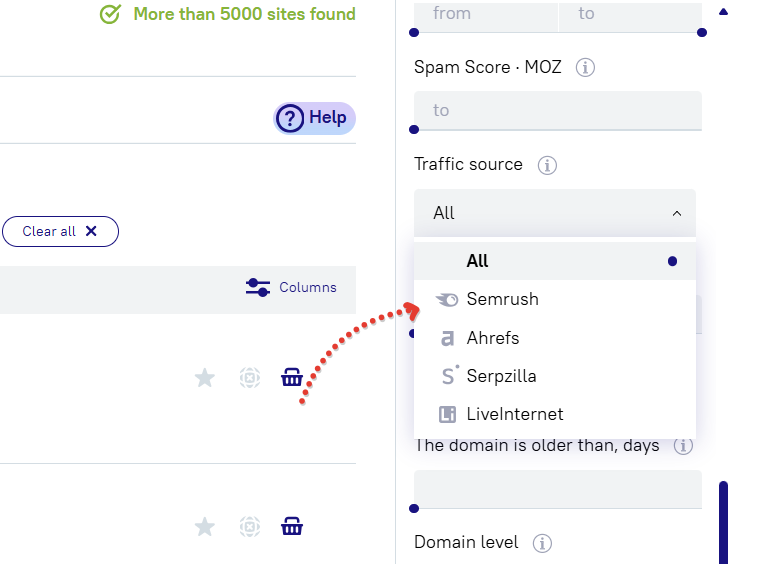
Task: Click the target icon in first row
Action: pyautogui.click(x=250, y=377)
